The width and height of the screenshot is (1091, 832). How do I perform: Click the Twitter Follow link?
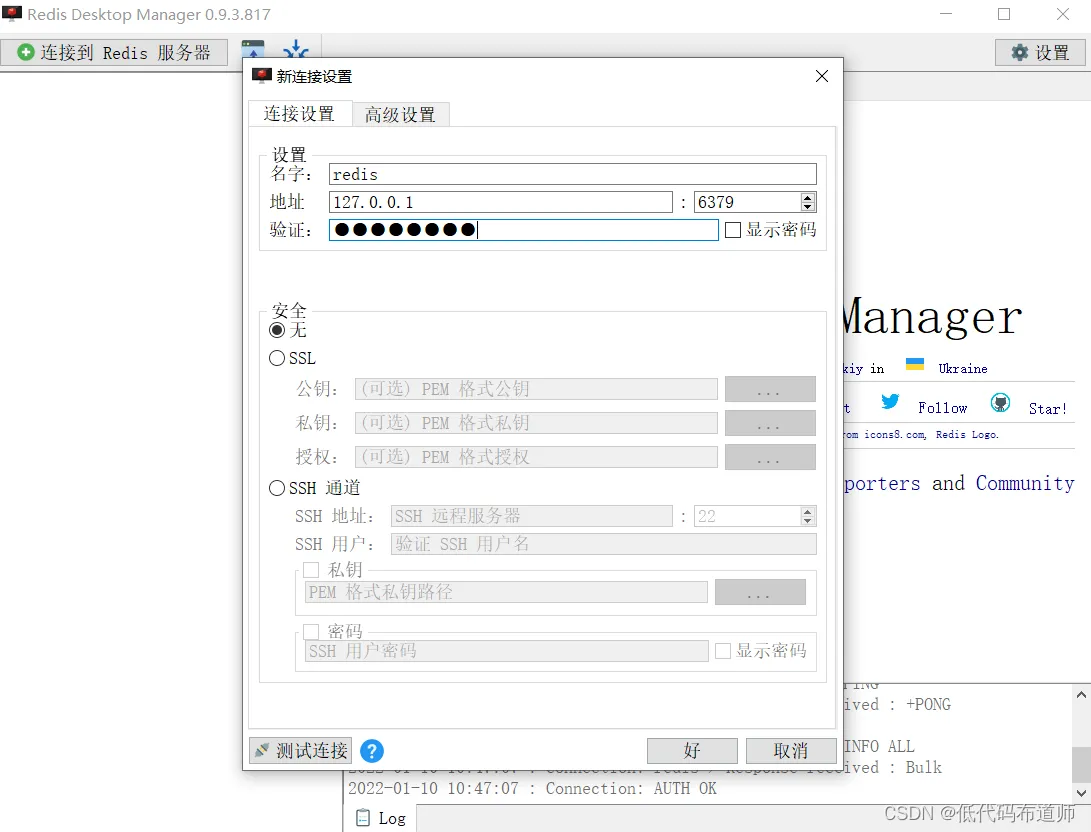pos(943,408)
